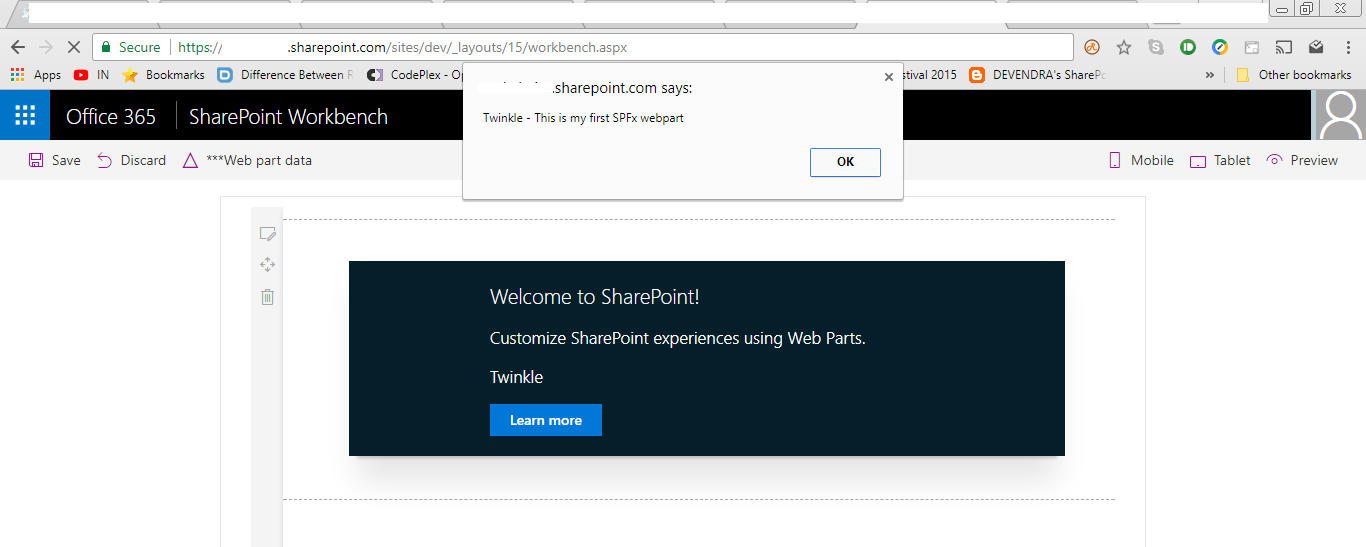
Task: Open Preview mode
Action: tap(1302, 160)
